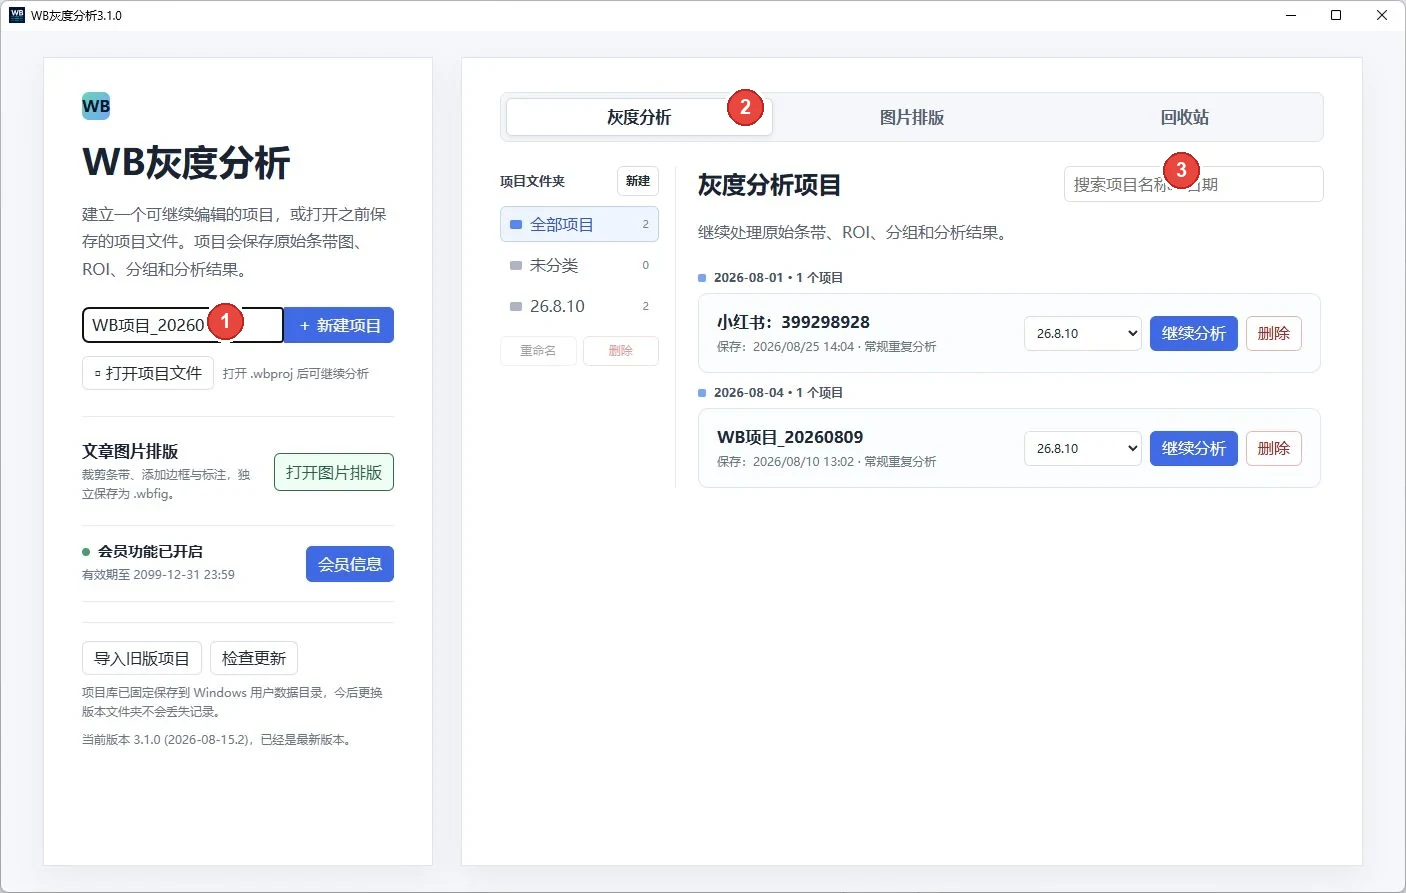This screenshot has height=893, width=1406.
Task: Click 检查更新 button
Action: tap(254, 658)
